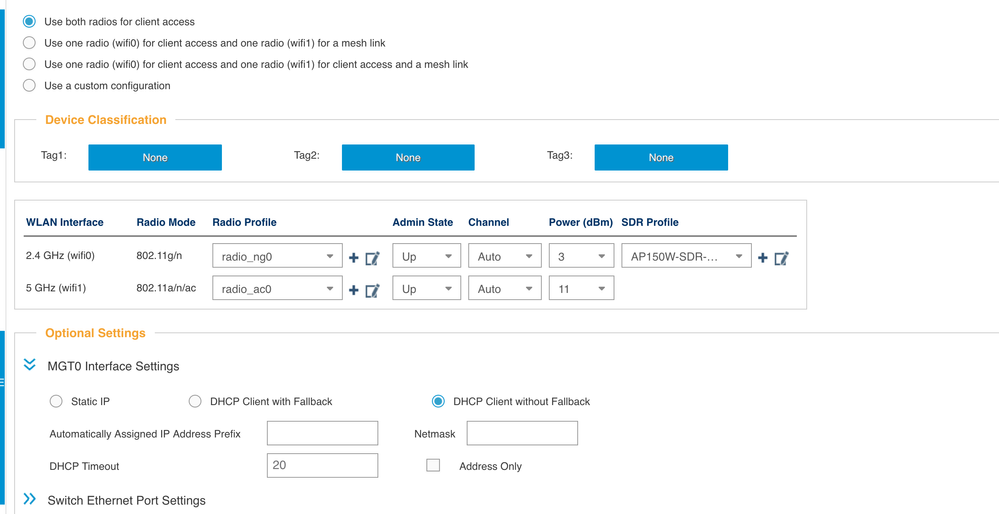
Task: Click the DHCP Timeout input field
Action: (322, 465)
